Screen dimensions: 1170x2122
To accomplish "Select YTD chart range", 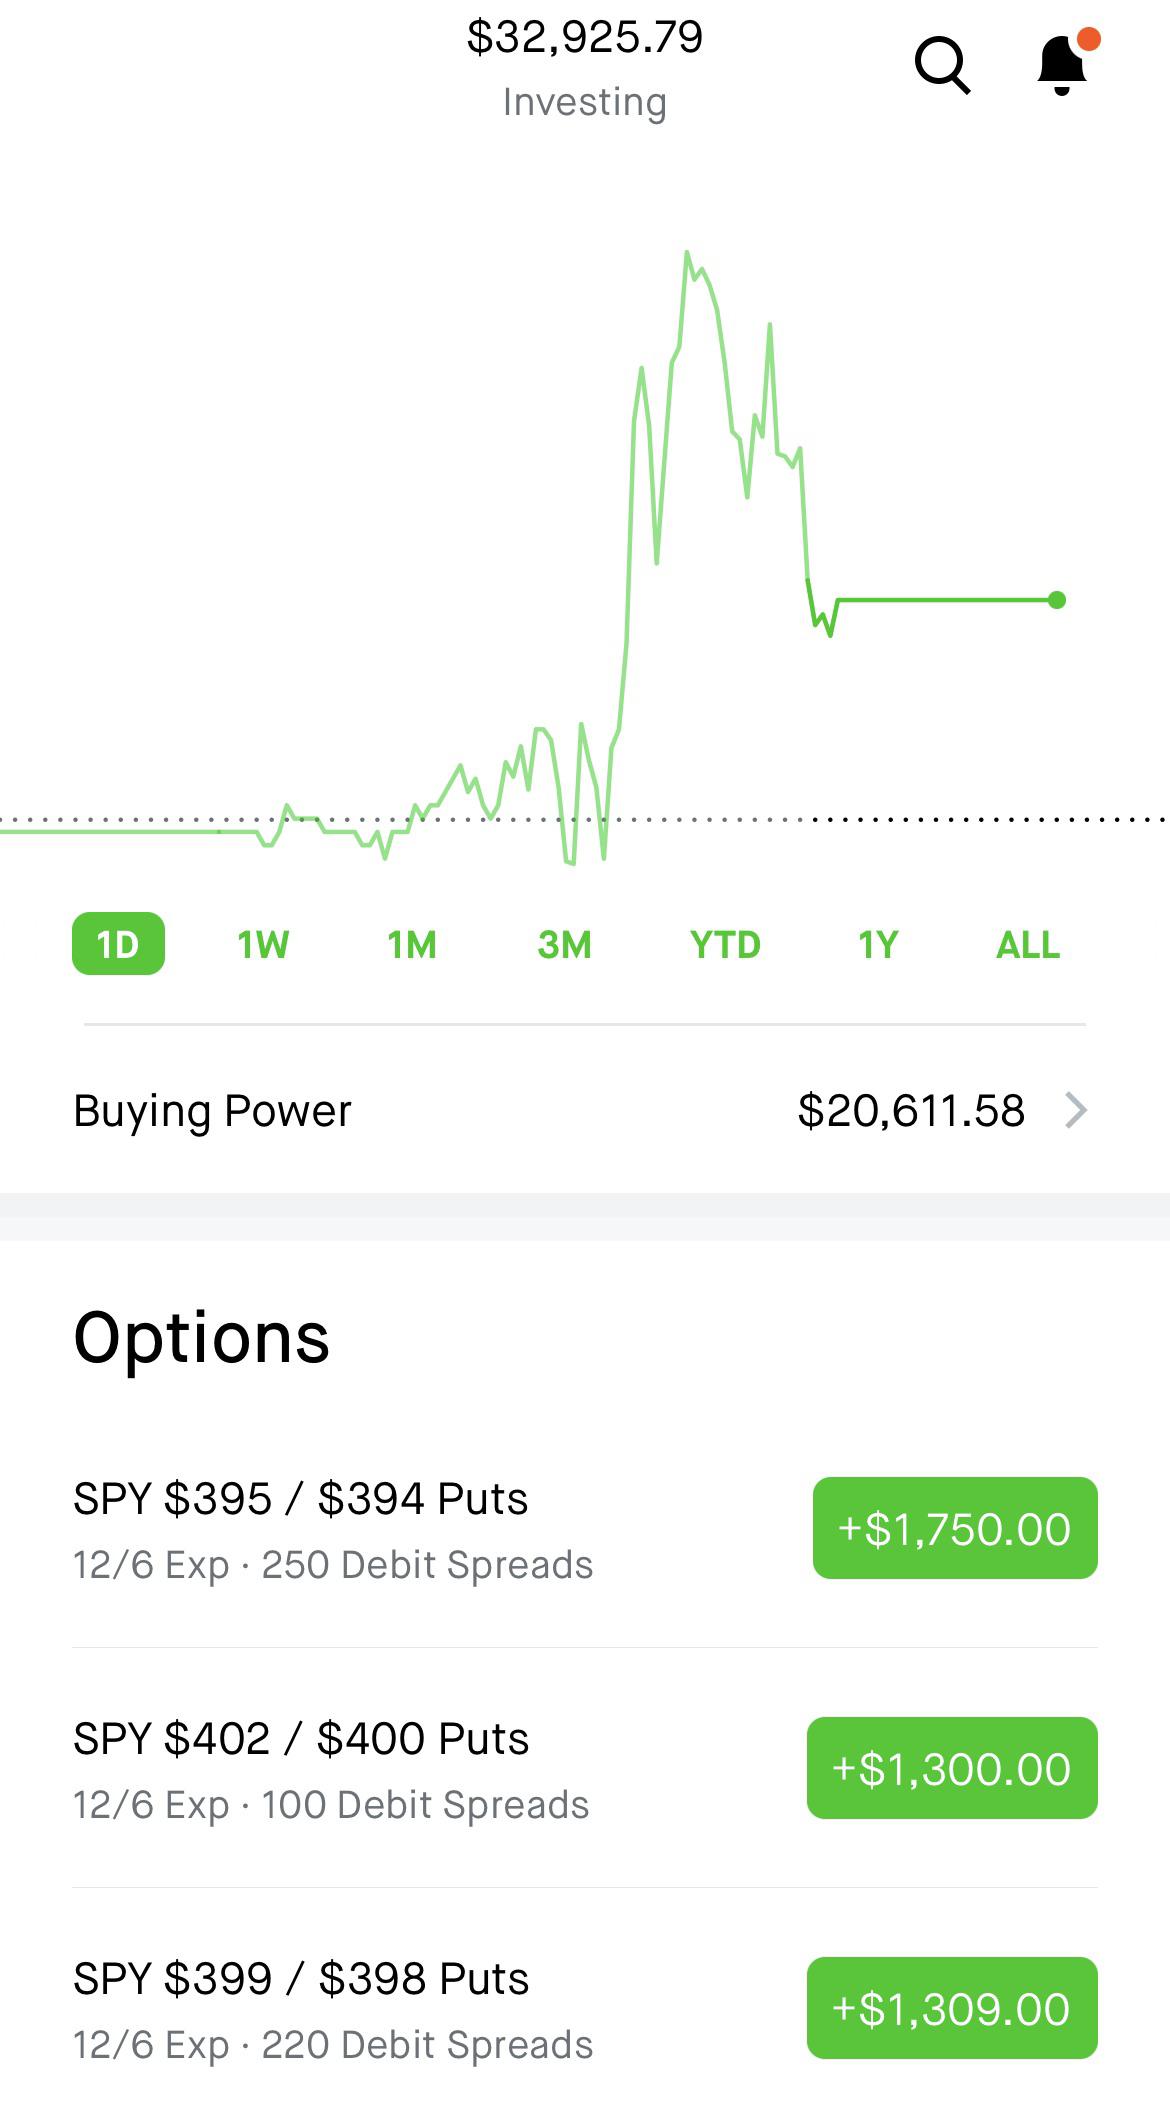I will [x=725, y=944].
